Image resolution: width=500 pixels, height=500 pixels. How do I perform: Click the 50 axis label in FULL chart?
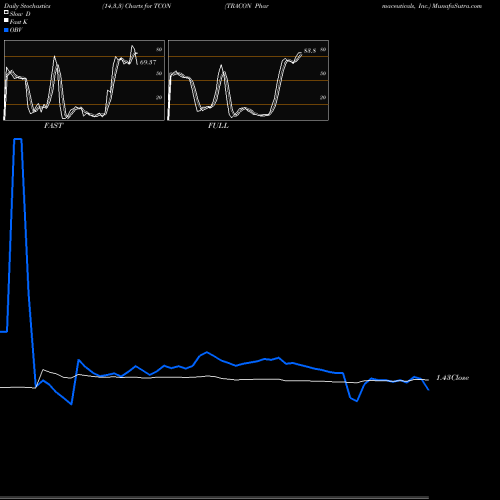tap(323, 73)
